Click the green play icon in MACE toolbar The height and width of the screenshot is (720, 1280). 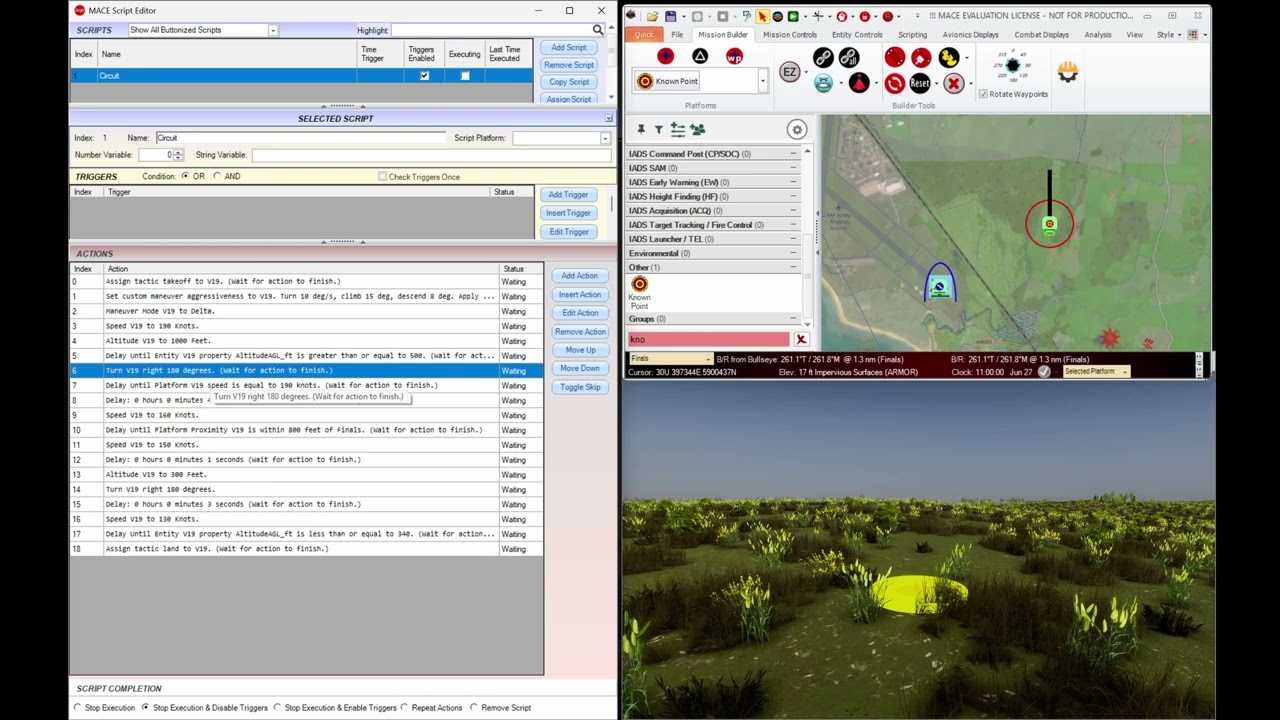pos(793,16)
